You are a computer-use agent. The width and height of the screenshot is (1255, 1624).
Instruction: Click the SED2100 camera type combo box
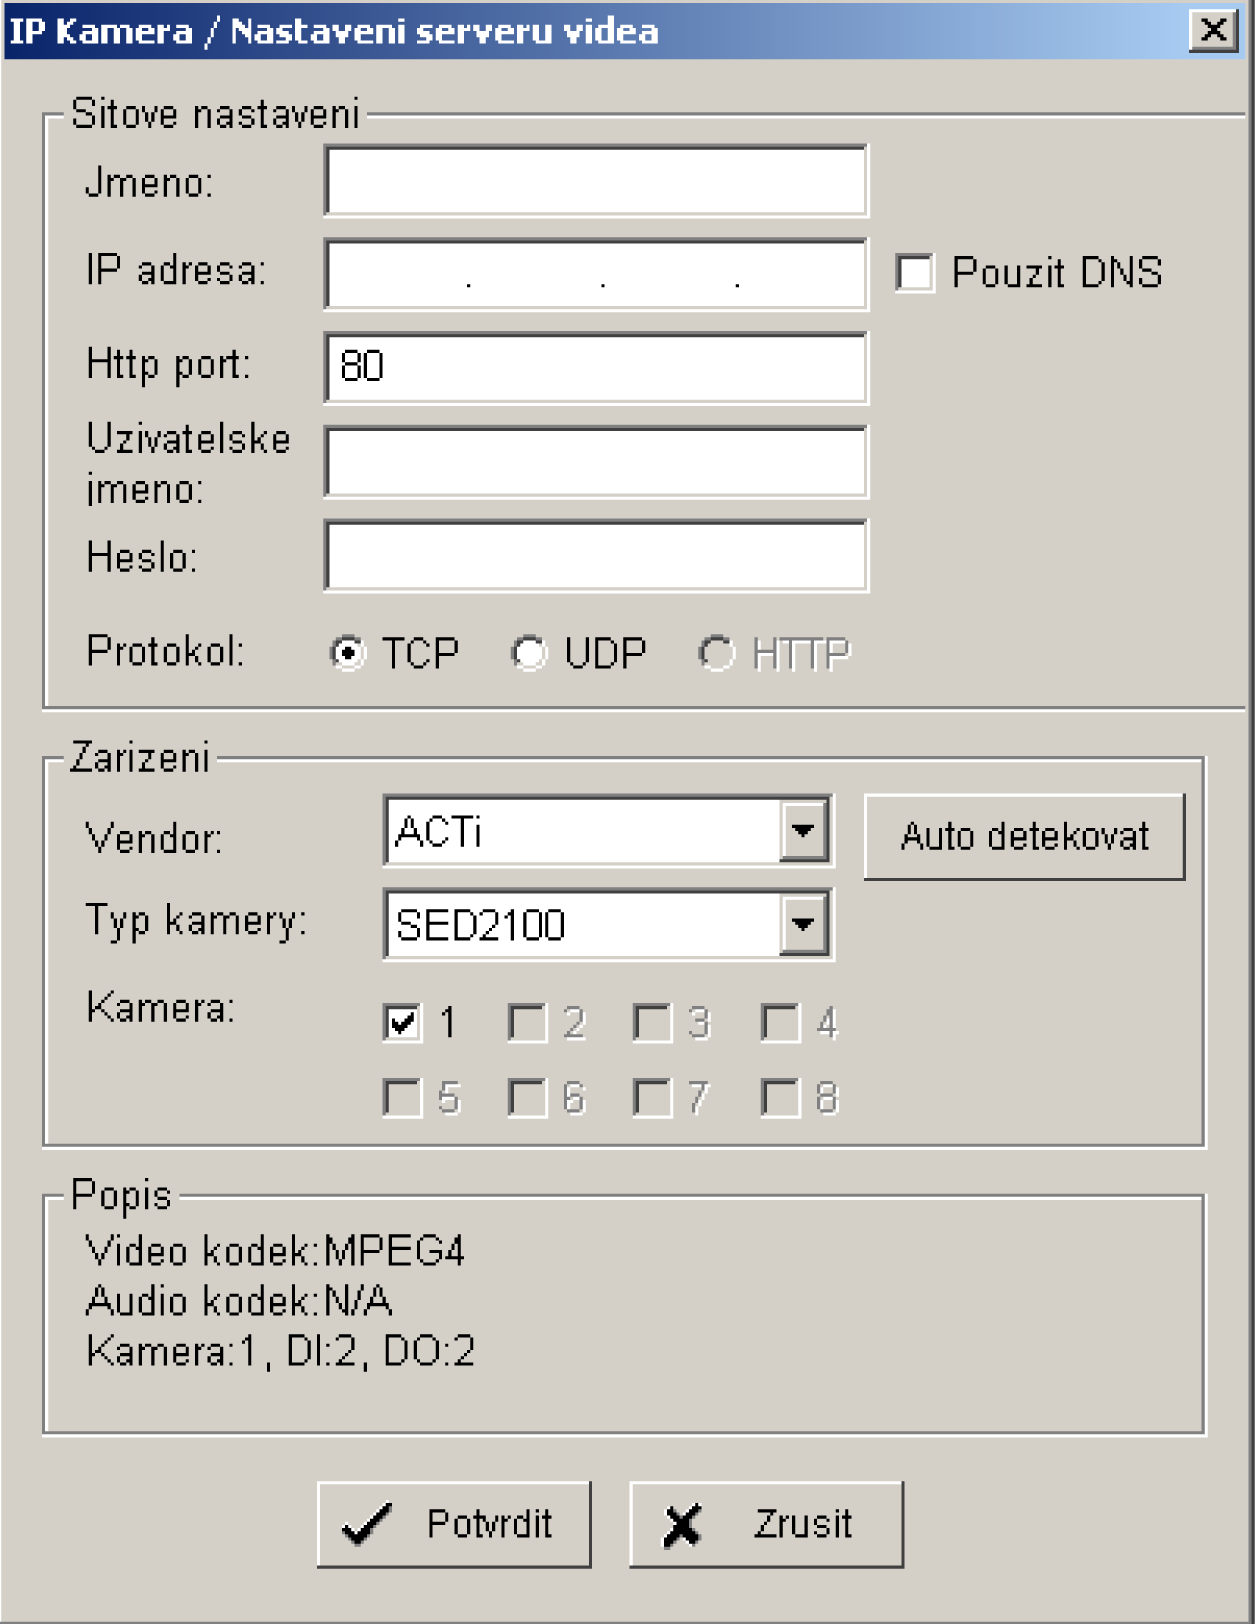pyautogui.click(x=608, y=924)
